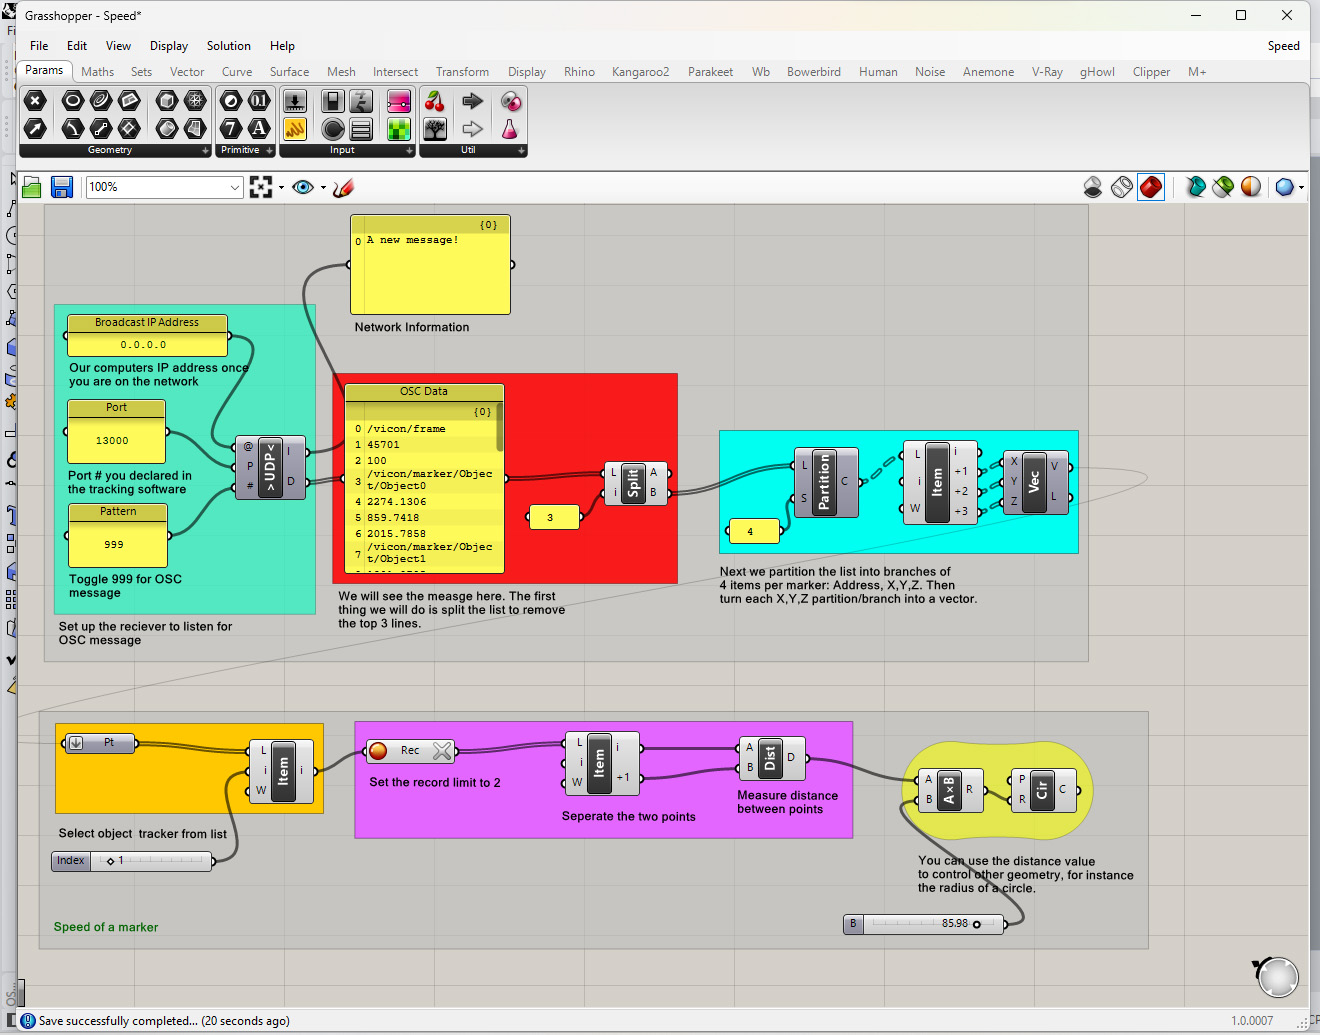This screenshot has height=1035, width=1320.
Task: Click the Zoom Extents icon
Action: 261,187
